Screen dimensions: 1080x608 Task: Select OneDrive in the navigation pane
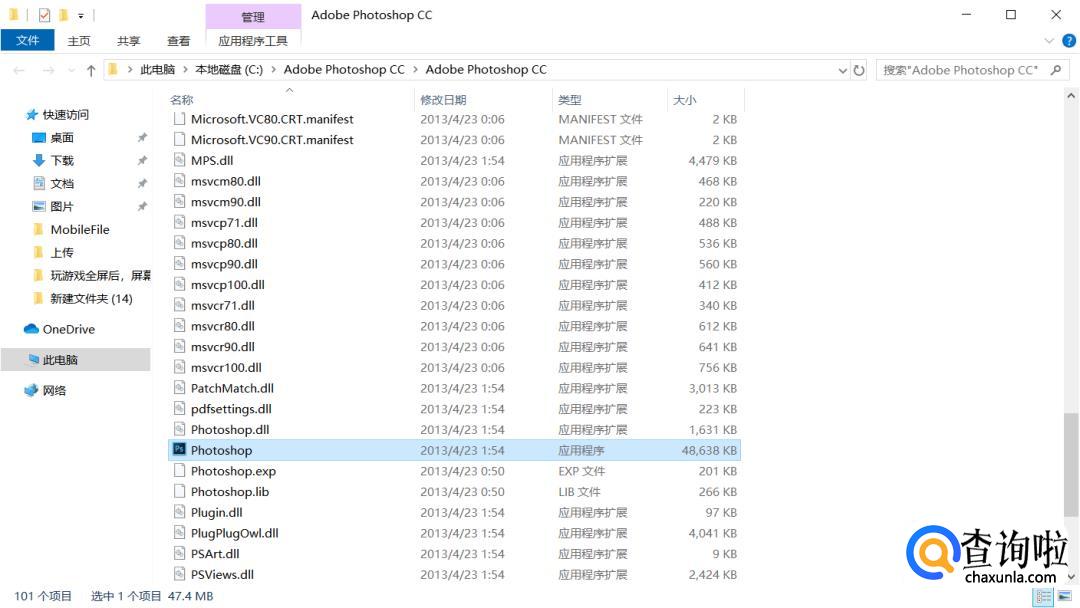pos(68,329)
